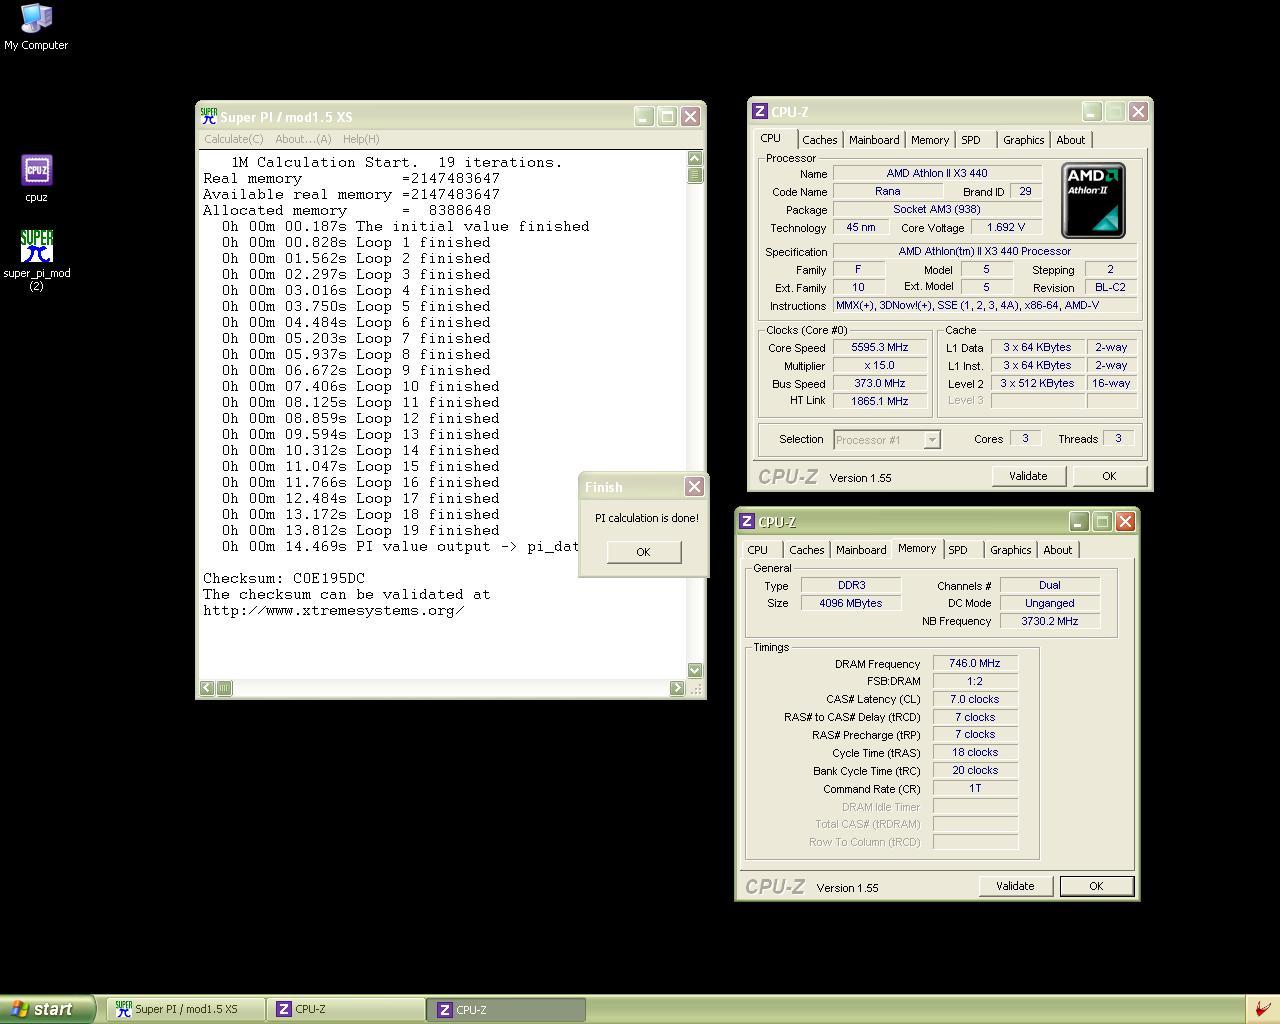Click OK in the lower CPU-Z Memory window

1096,886
